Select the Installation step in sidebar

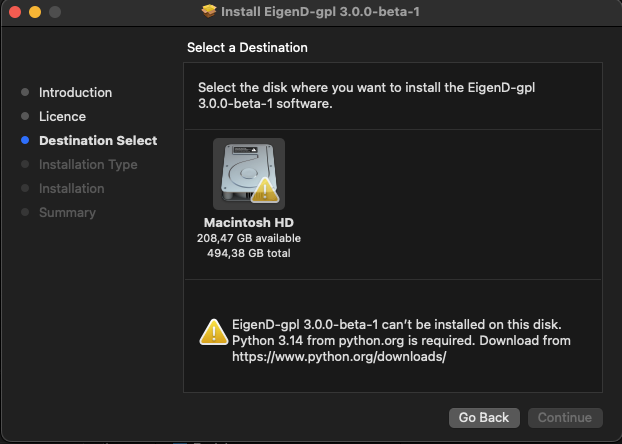[71, 188]
